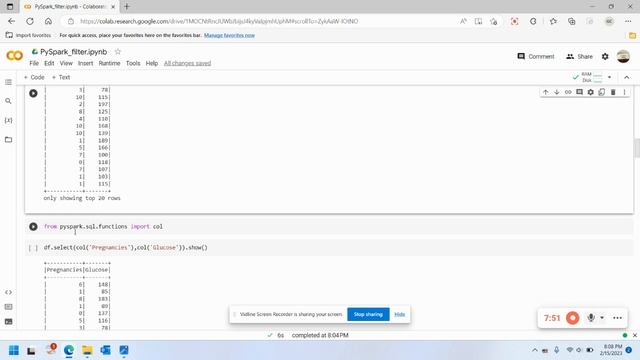Toggle read aloud in the address bar
The height and width of the screenshot is (360, 640).
tap(463, 21)
